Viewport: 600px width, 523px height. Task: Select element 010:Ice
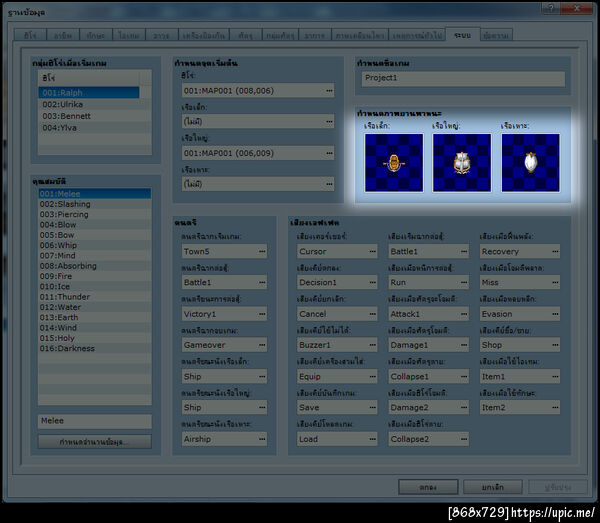pyautogui.click(x=95, y=287)
